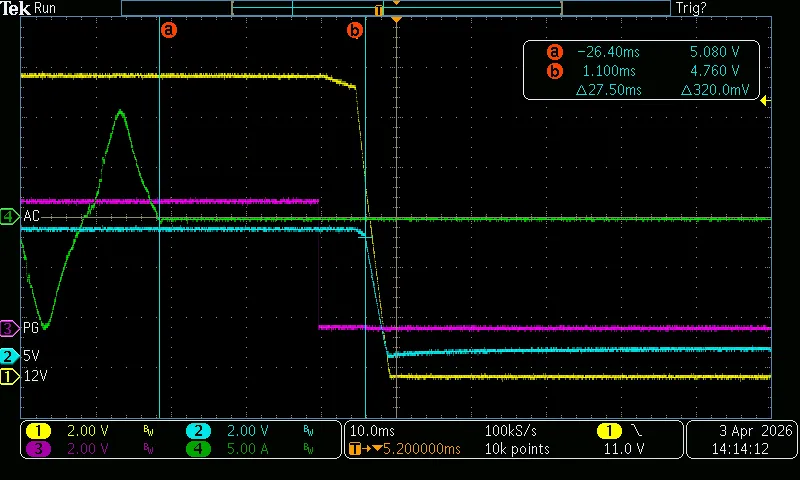Click the -26.40ms cursor a time
Screen dimensions: 800x480
[608, 52]
